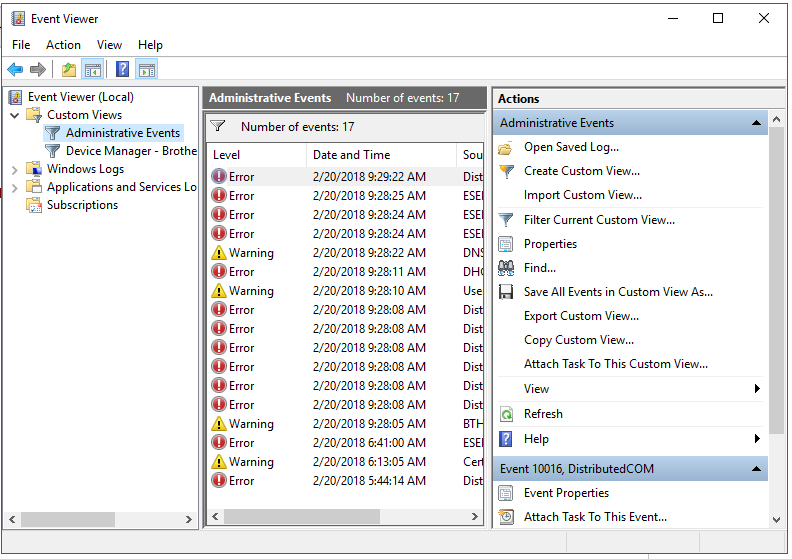
Task: Click the Filter Current Custom View funnel icon
Action: point(506,220)
